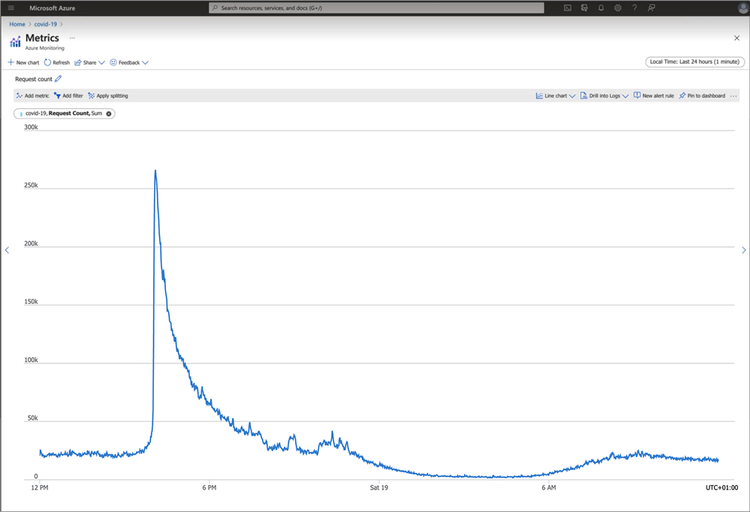Click the 250k y-axis label
The height and width of the screenshot is (512, 750).
[31, 185]
